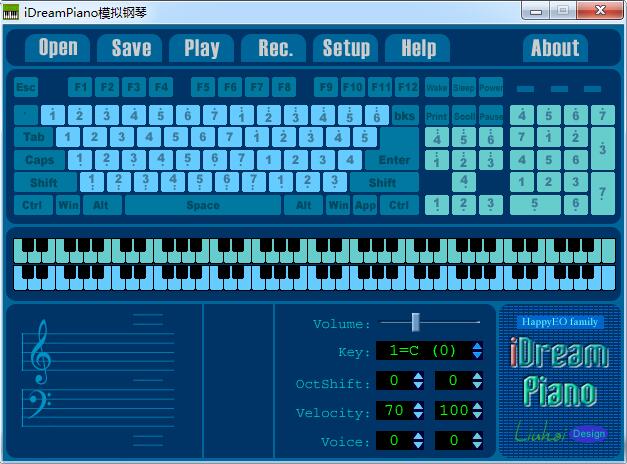Click the Tab key on the virtual keyboard
Screen dimensions: 627x464
point(34,137)
